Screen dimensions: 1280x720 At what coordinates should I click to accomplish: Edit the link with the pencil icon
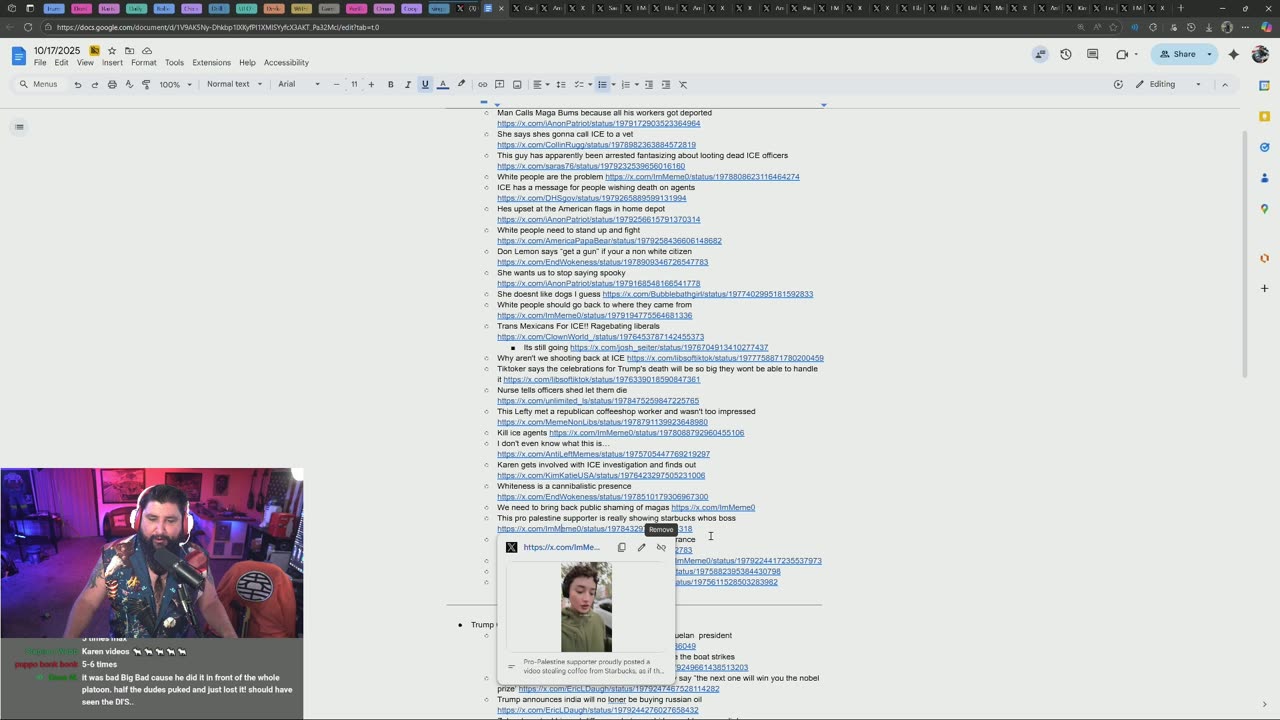[x=641, y=547]
